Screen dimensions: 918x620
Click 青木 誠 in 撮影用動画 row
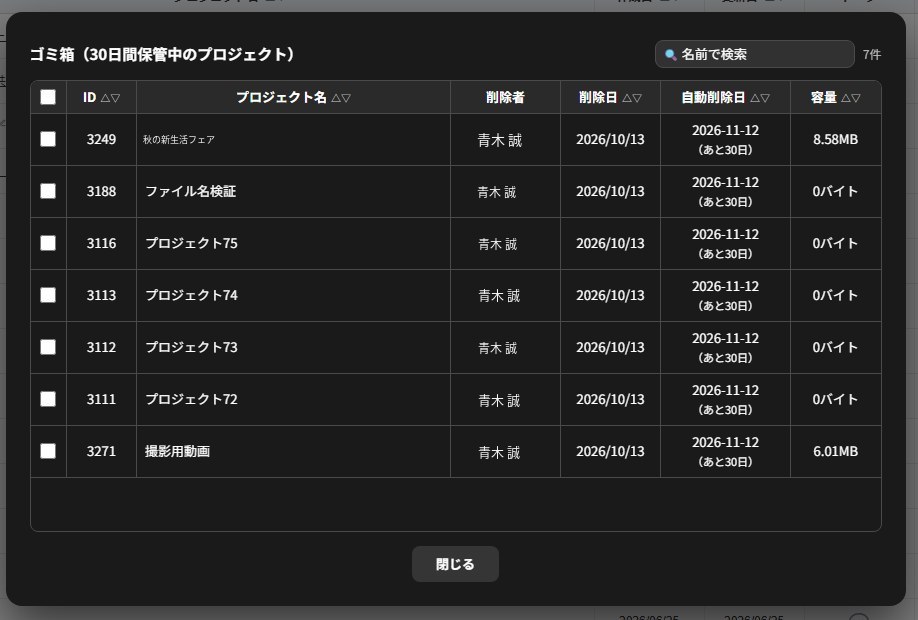click(x=499, y=452)
